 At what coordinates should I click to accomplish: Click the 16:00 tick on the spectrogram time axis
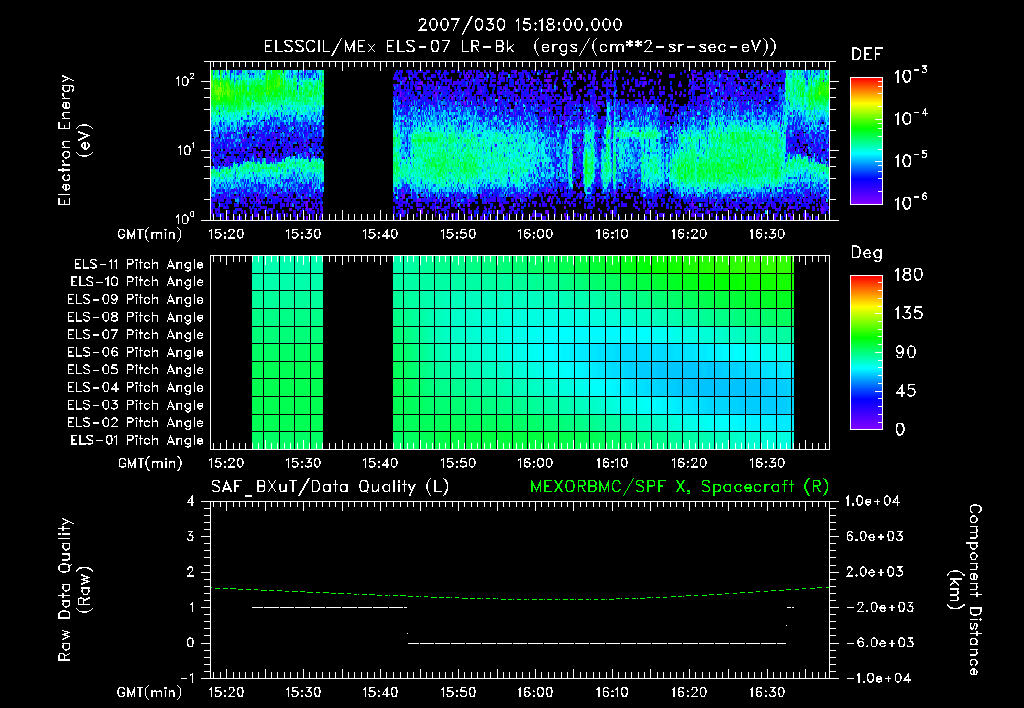pos(535,234)
